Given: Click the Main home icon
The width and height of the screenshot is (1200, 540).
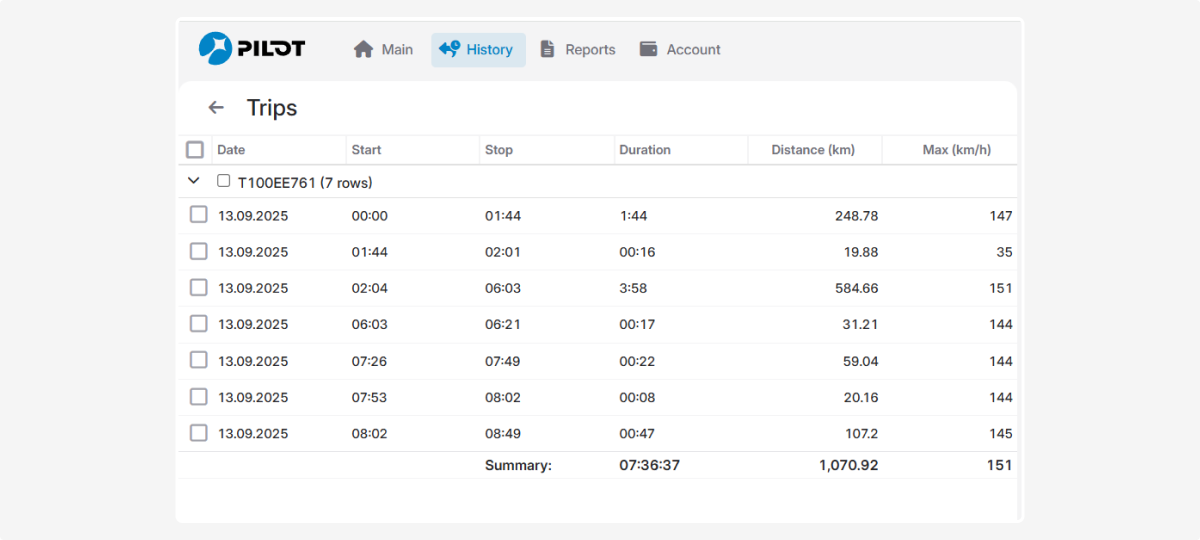Looking at the screenshot, I should [363, 49].
